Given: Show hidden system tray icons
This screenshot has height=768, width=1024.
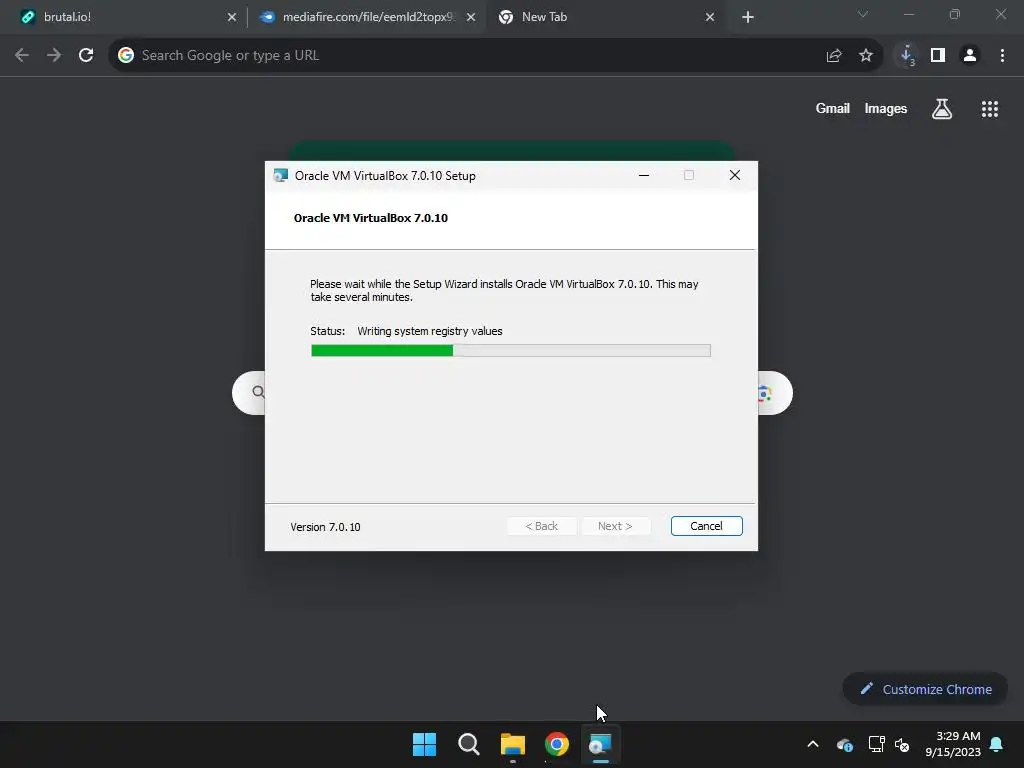Looking at the screenshot, I should [x=812, y=744].
